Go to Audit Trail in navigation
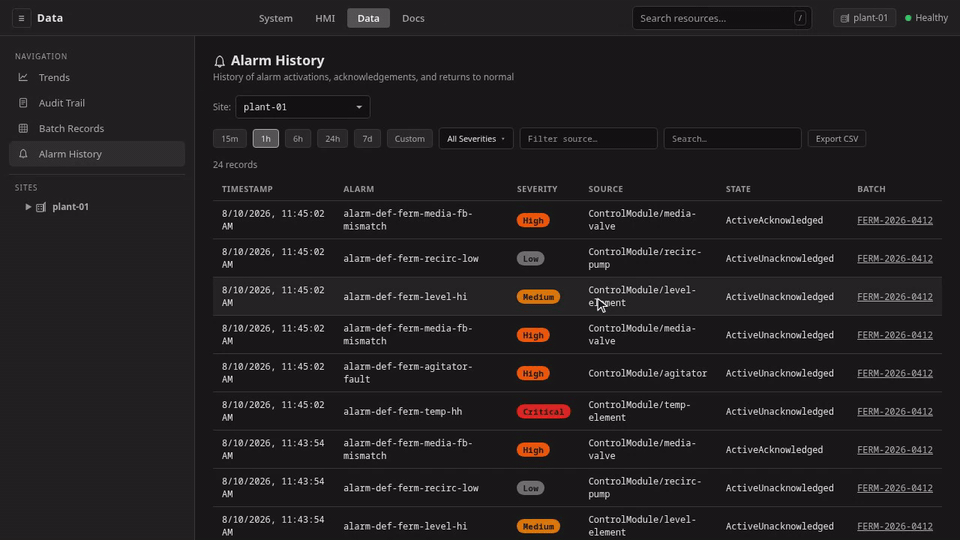 coord(97,103)
